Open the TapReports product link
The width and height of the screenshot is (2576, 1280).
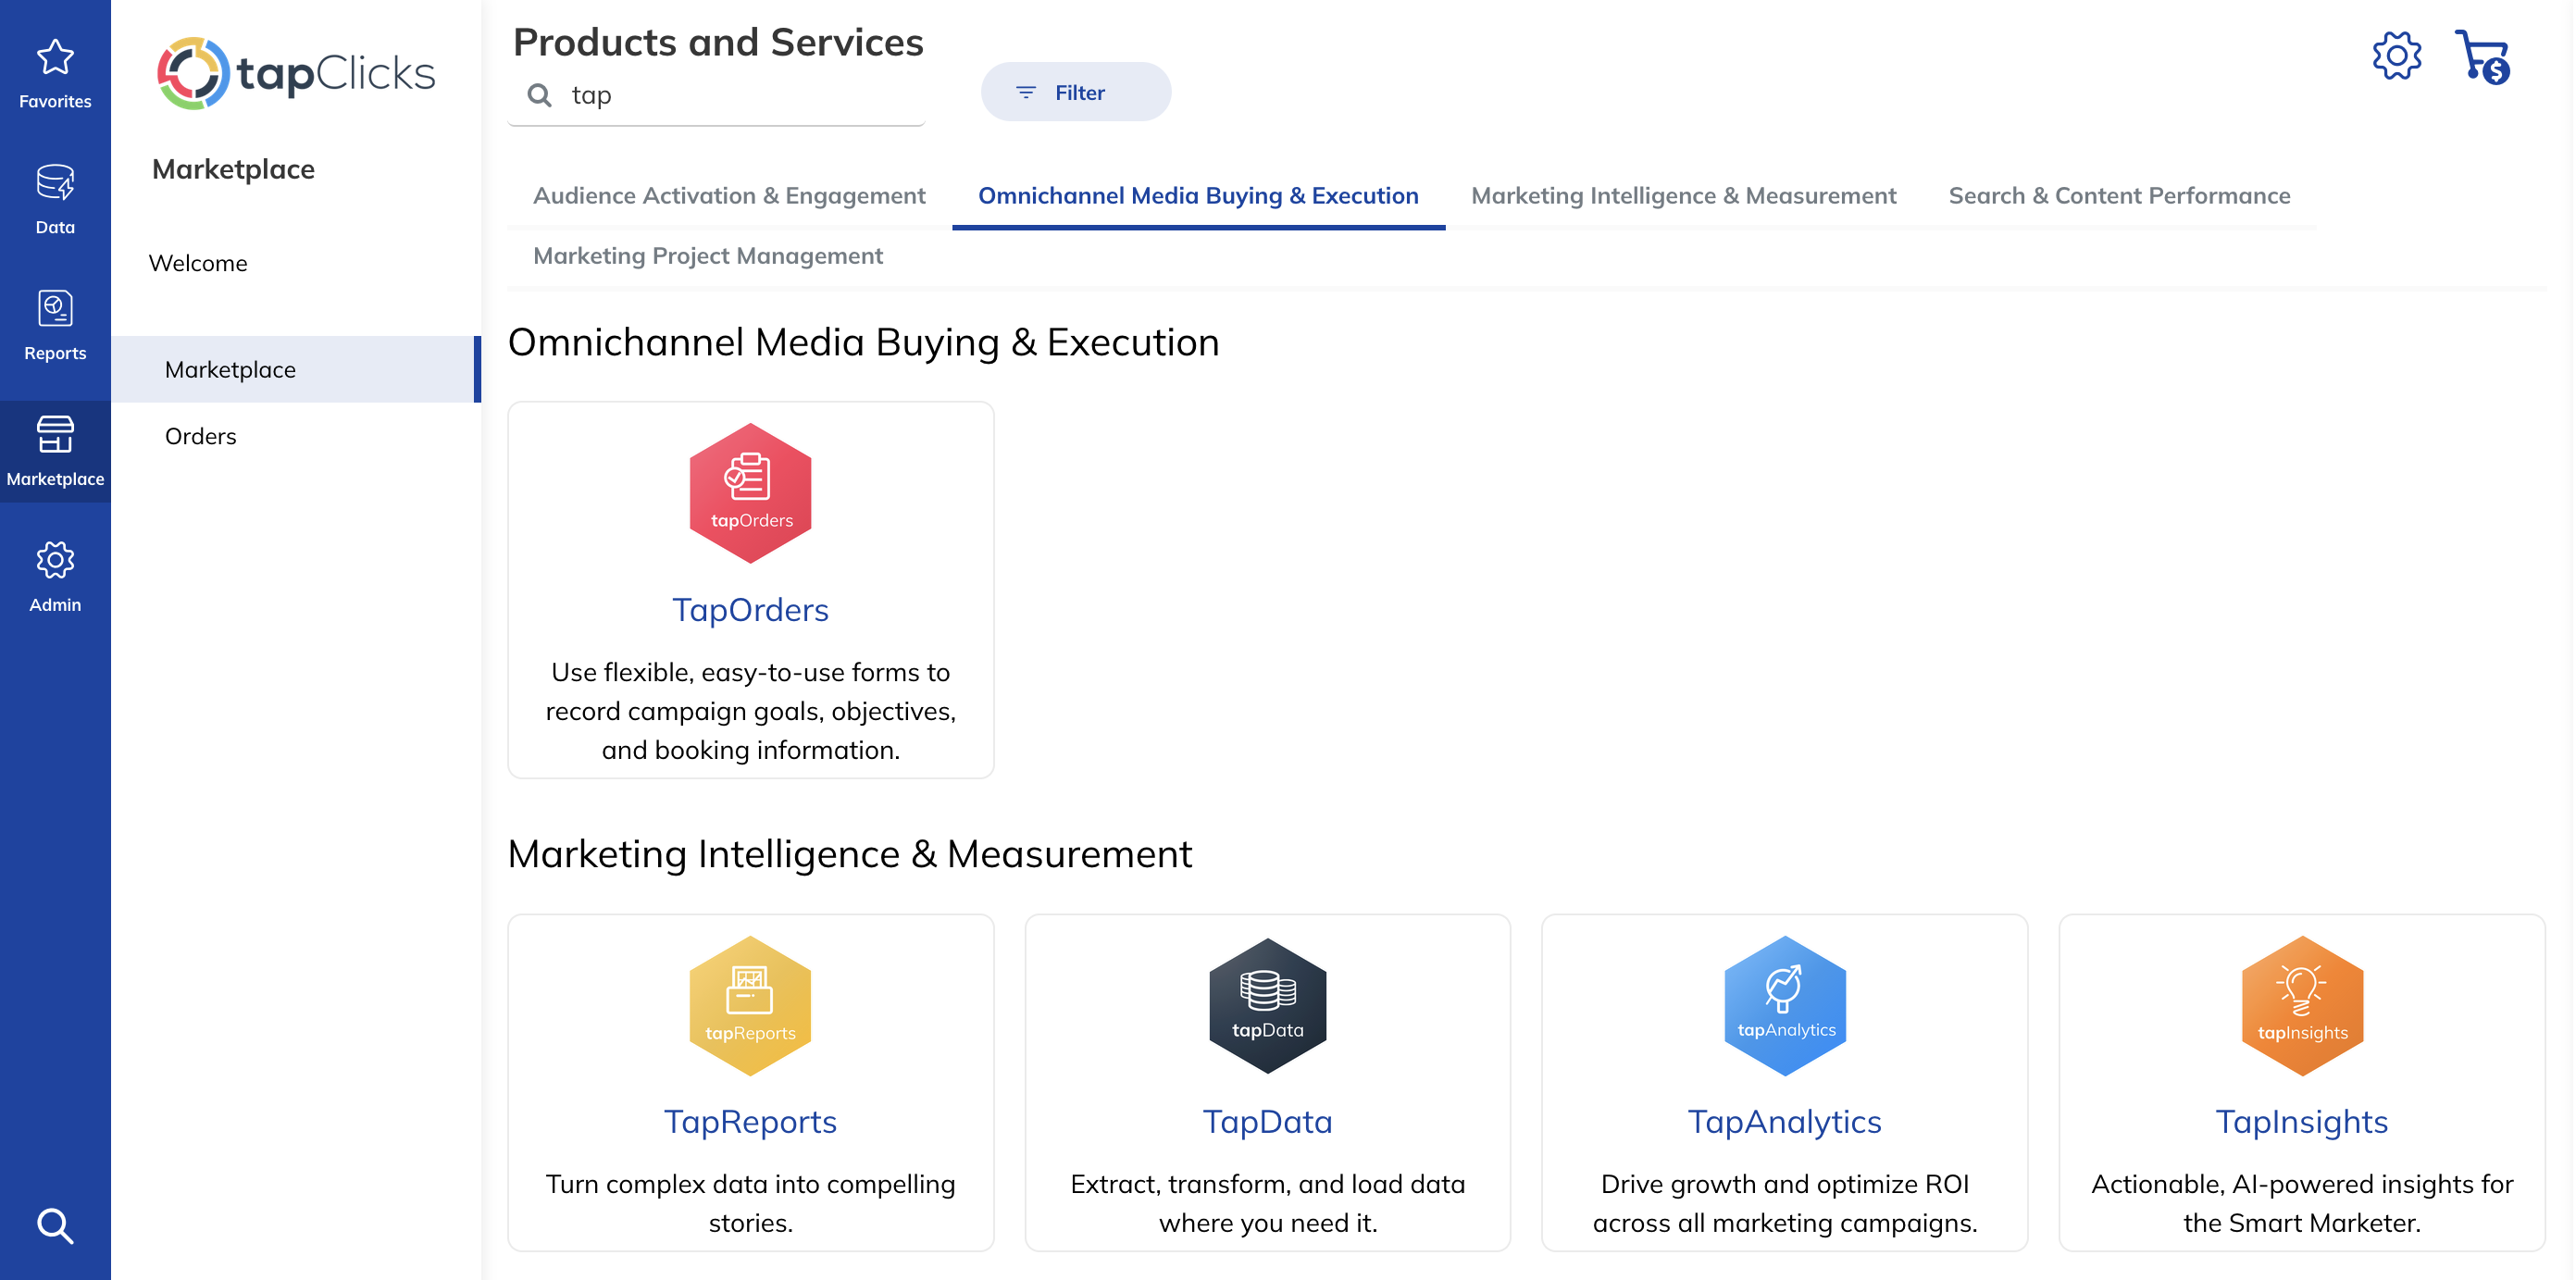[750, 1122]
